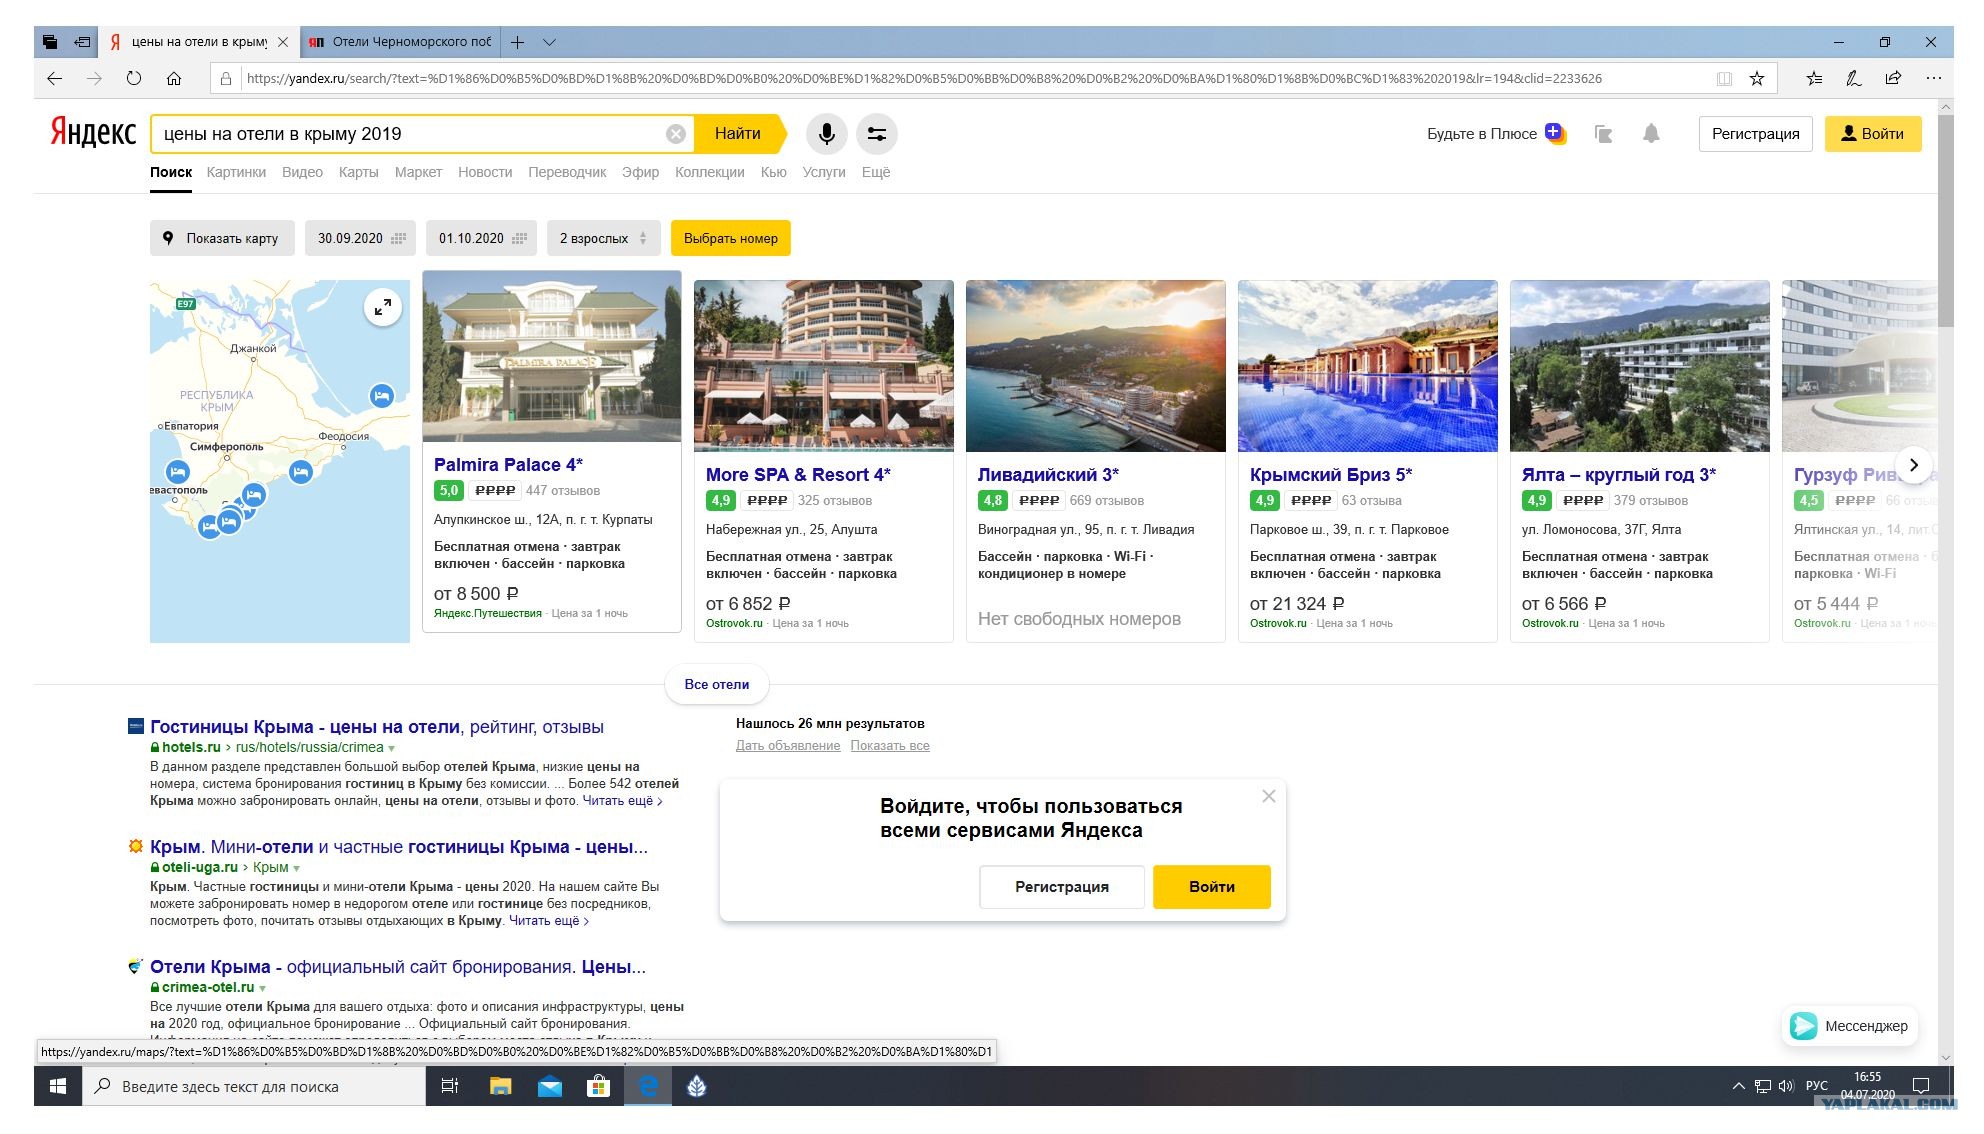This screenshot has width=1984, height=1134.
Task: Open the Мессенджер chat widget
Action: coord(1850,1026)
